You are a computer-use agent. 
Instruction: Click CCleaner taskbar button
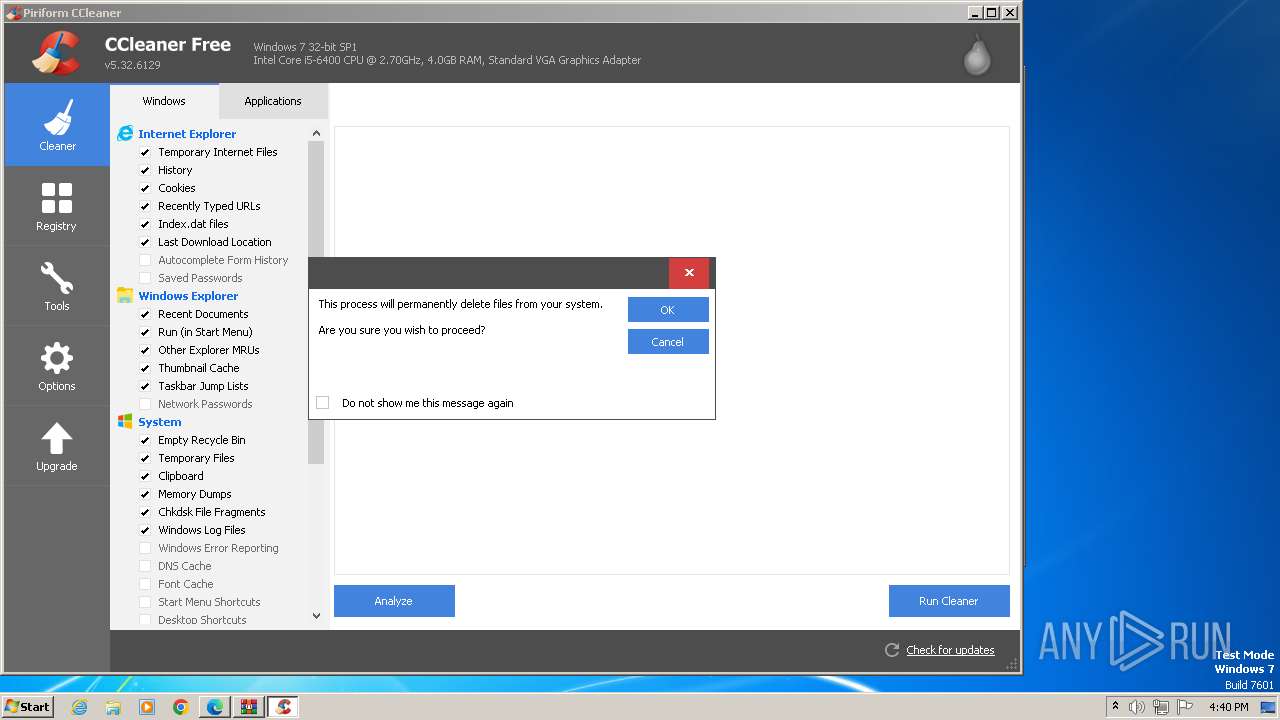point(283,707)
